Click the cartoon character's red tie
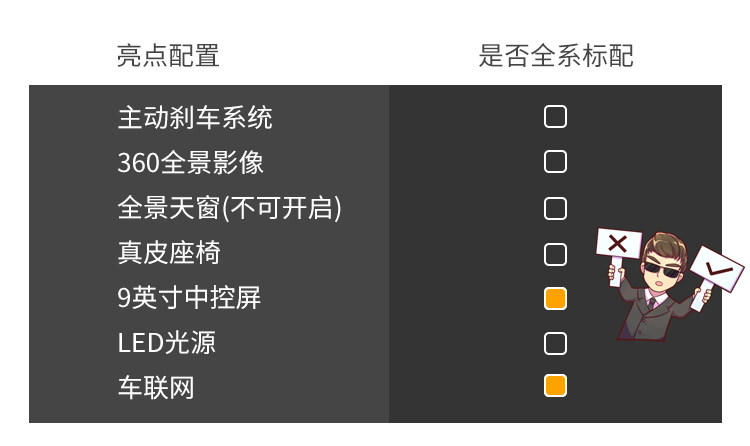This screenshot has height=446, width=750. [x=652, y=303]
